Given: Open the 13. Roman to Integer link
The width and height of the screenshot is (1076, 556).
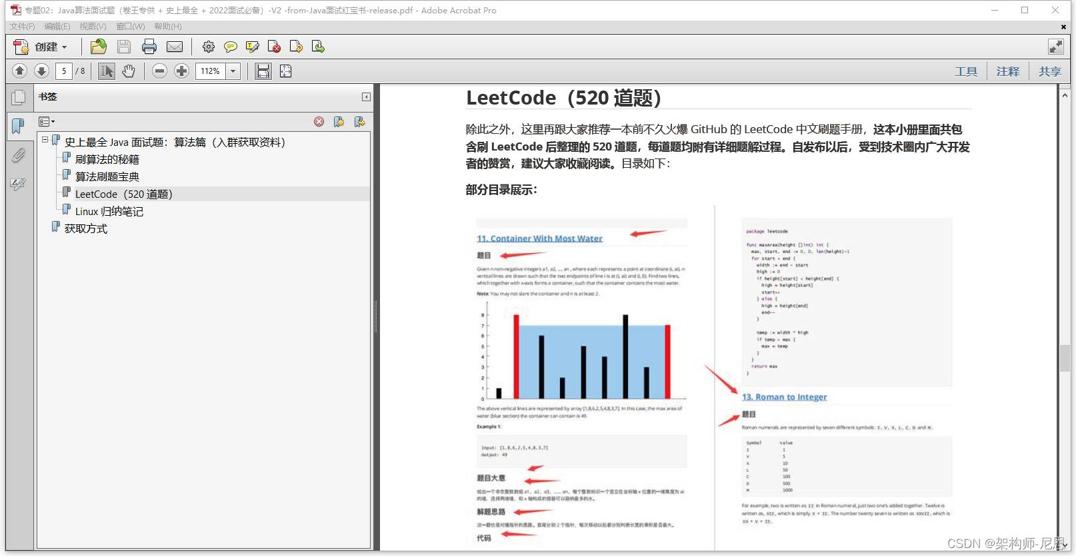Looking at the screenshot, I should click(x=784, y=397).
